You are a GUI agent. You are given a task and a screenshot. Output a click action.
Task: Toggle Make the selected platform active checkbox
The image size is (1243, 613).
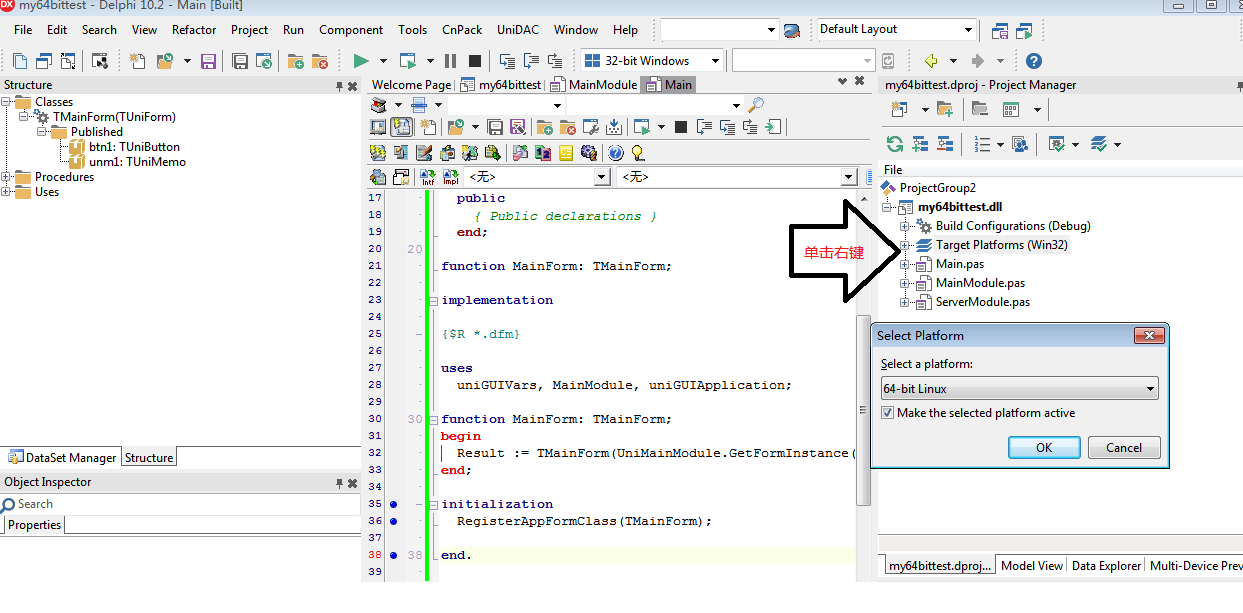[888, 413]
